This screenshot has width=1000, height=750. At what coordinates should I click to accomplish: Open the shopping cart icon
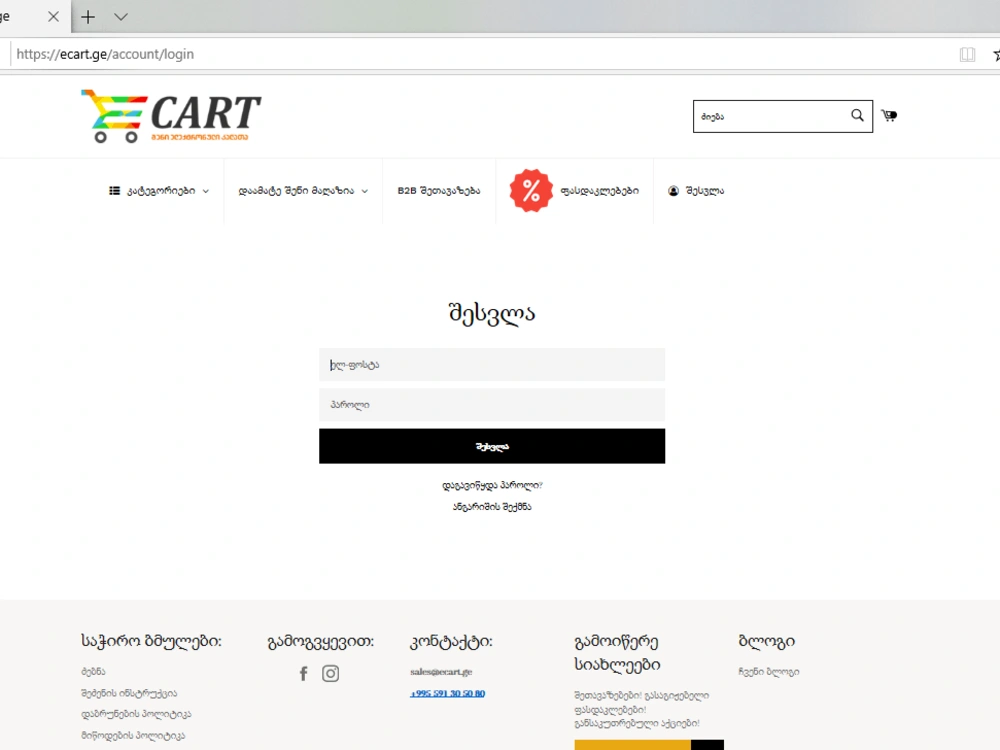point(888,115)
